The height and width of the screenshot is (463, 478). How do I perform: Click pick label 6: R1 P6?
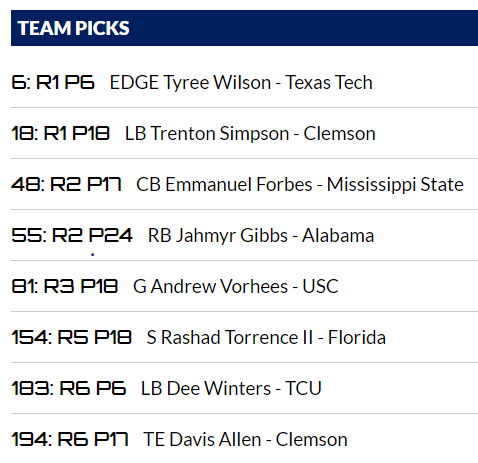53,82
